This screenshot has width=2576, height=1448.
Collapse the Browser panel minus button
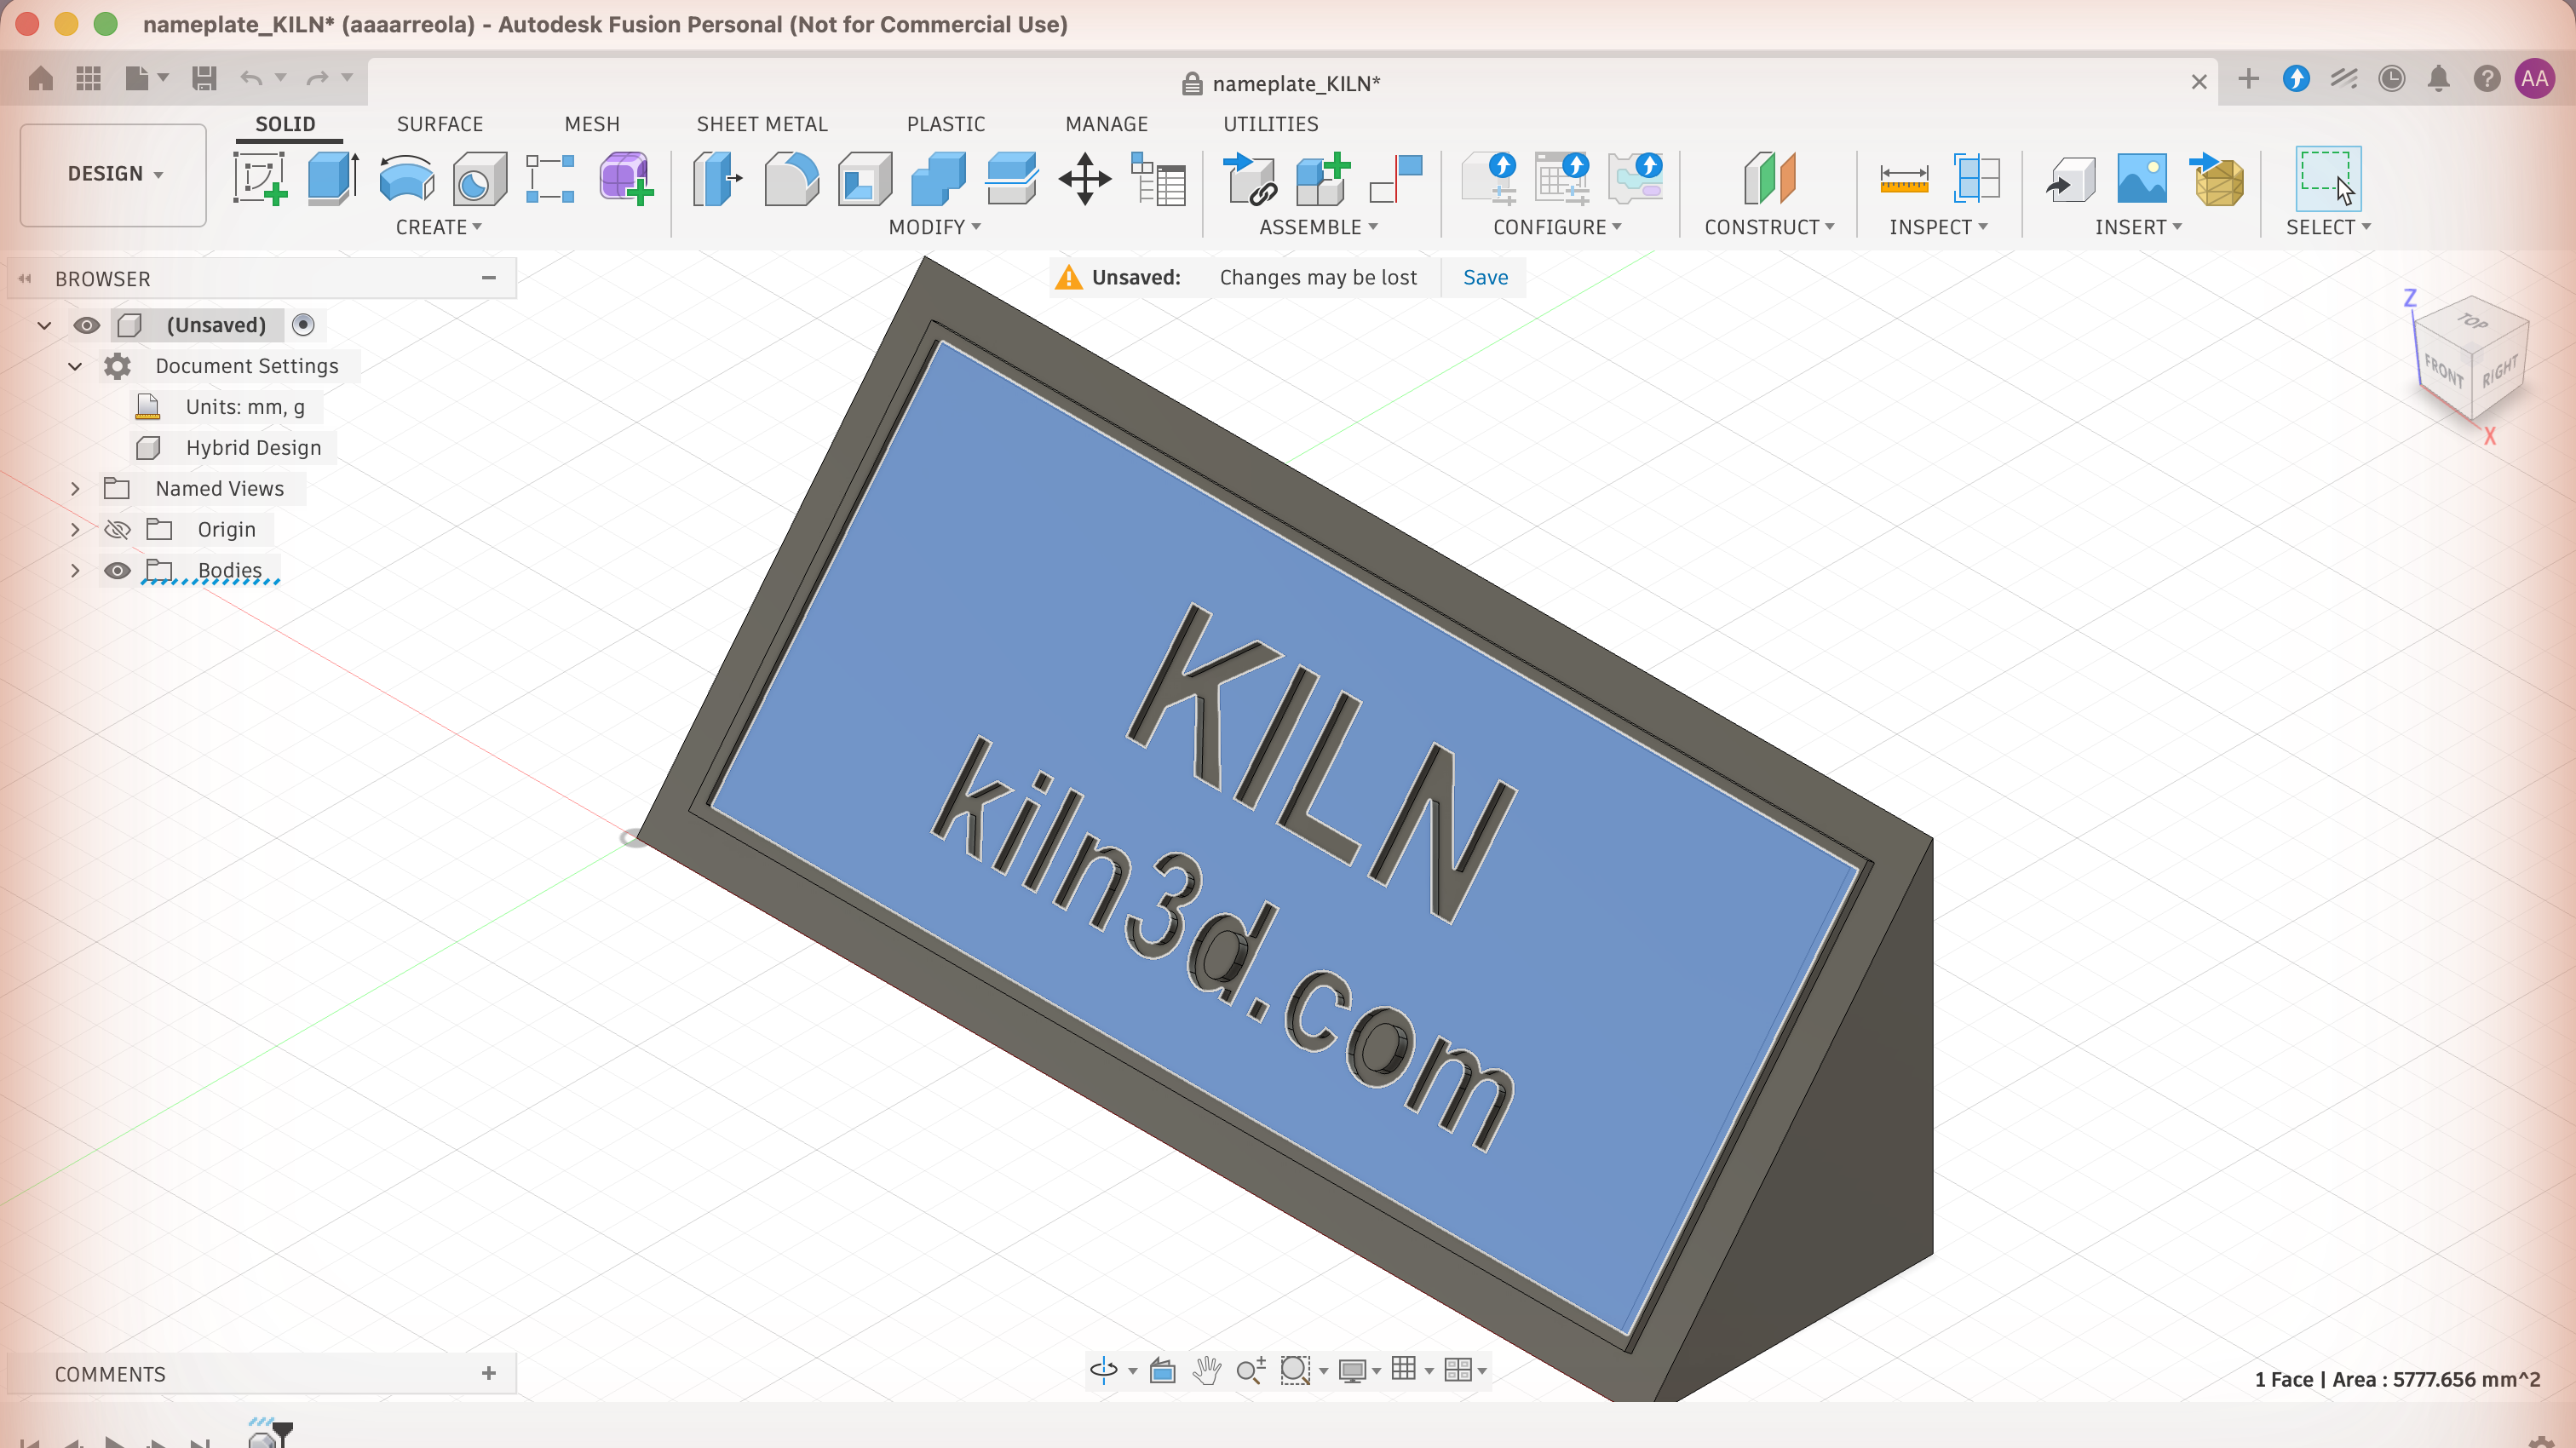(x=489, y=278)
